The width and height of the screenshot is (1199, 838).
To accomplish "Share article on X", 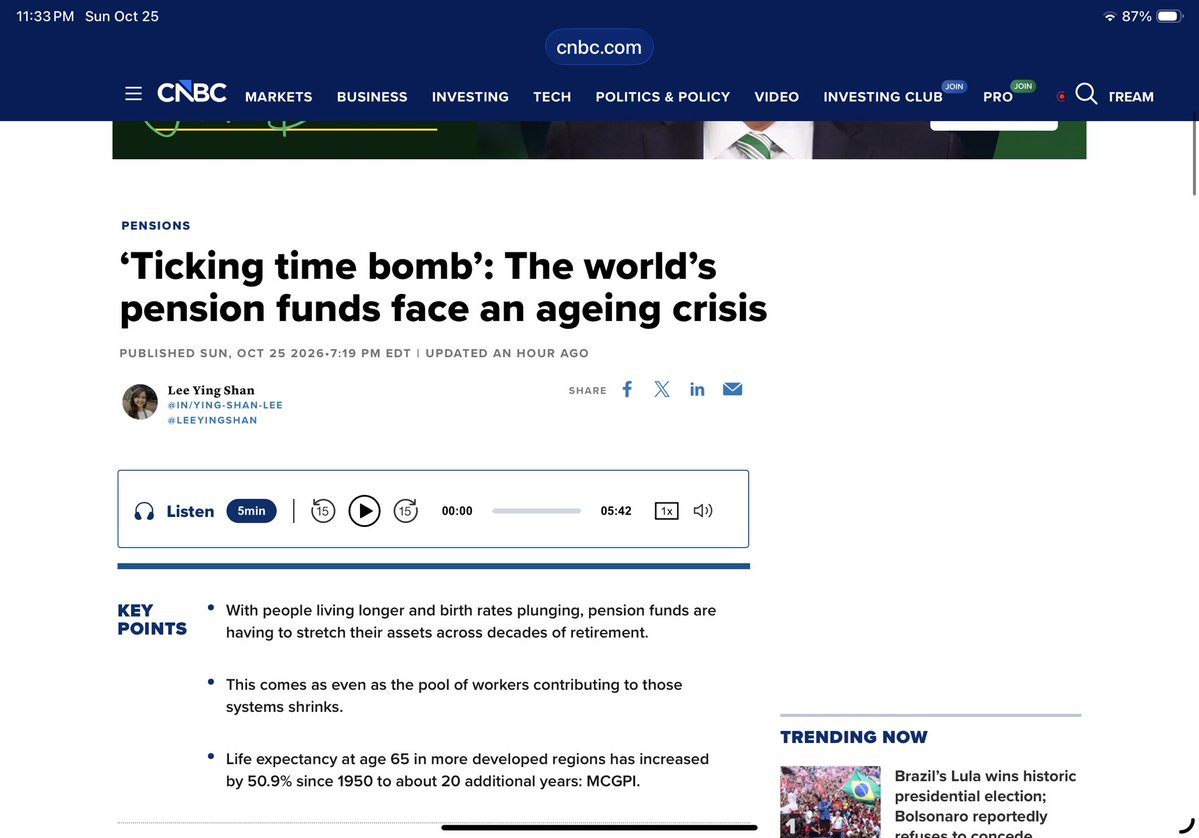I will [662, 389].
